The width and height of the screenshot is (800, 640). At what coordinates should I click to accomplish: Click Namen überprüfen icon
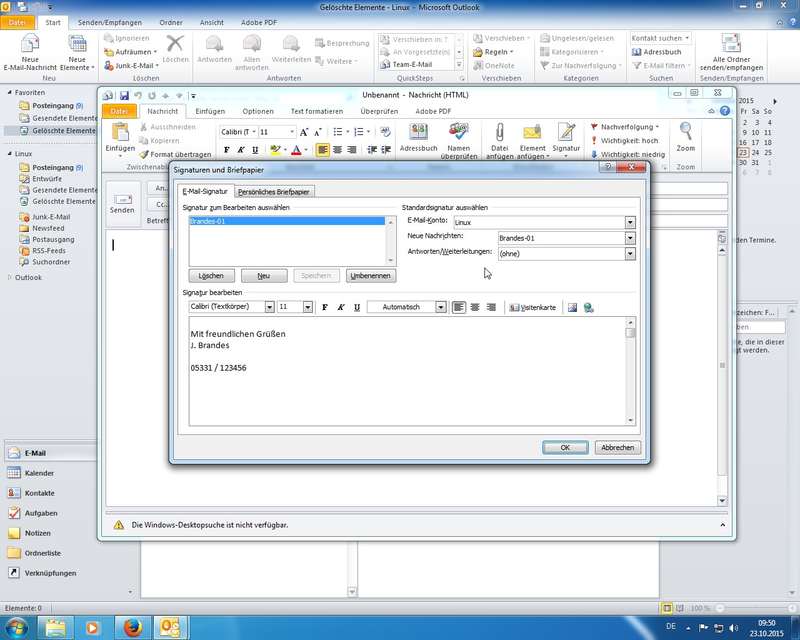coord(459,140)
